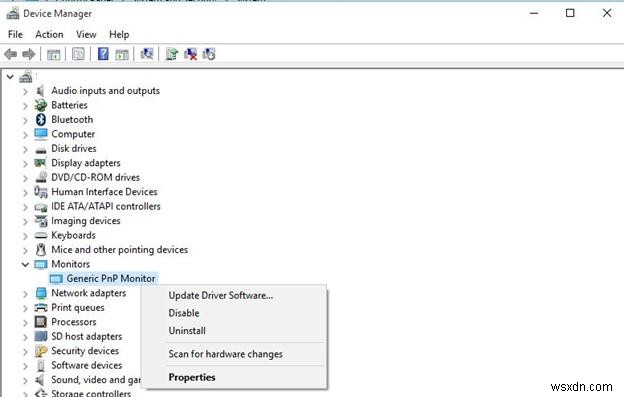Minimize the Device Manager window
This screenshot has width=624, height=397.
coord(534,13)
